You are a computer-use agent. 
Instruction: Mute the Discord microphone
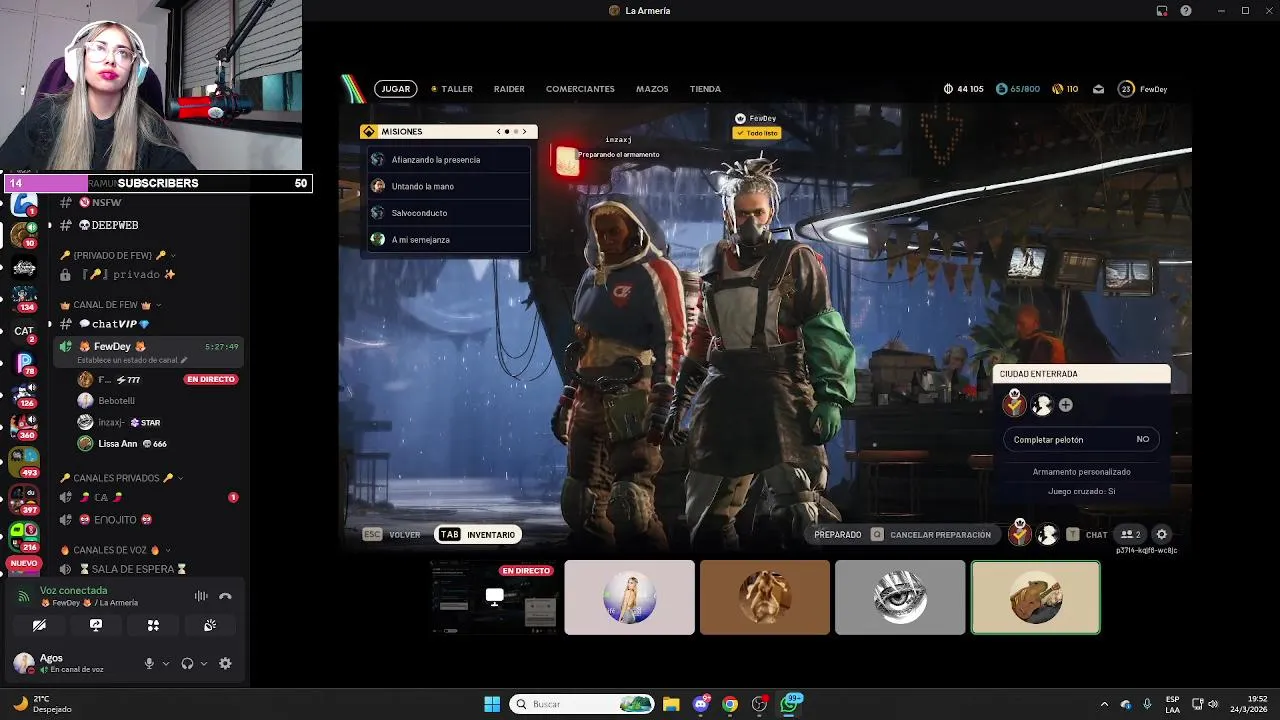pos(149,663)
